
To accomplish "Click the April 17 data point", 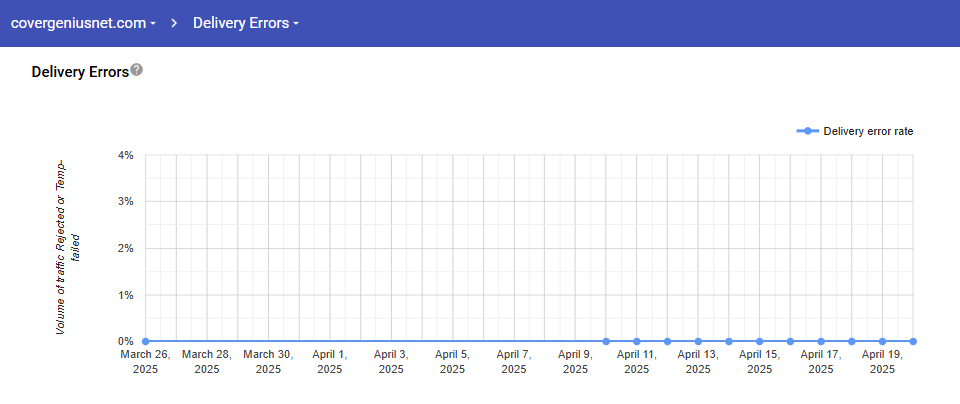I will point(821,341).
